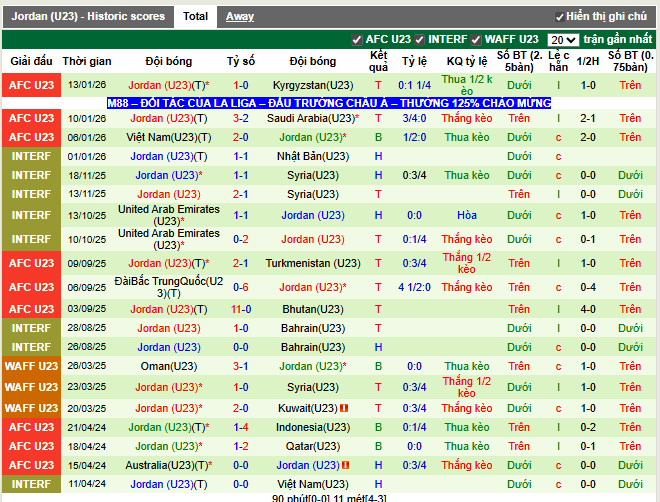Uncheck the WAFF U23 filter checkbox
Image resolution: width=660 pixels, height=502 pixels.
476,40
